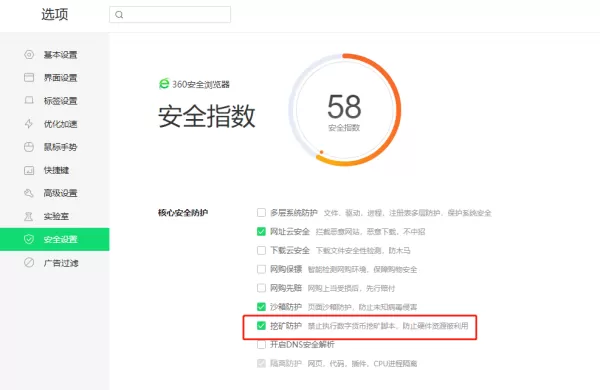Select 鼠标手势 in sidebar
Viewport: 600px width, 390px height.
point(55,147)
